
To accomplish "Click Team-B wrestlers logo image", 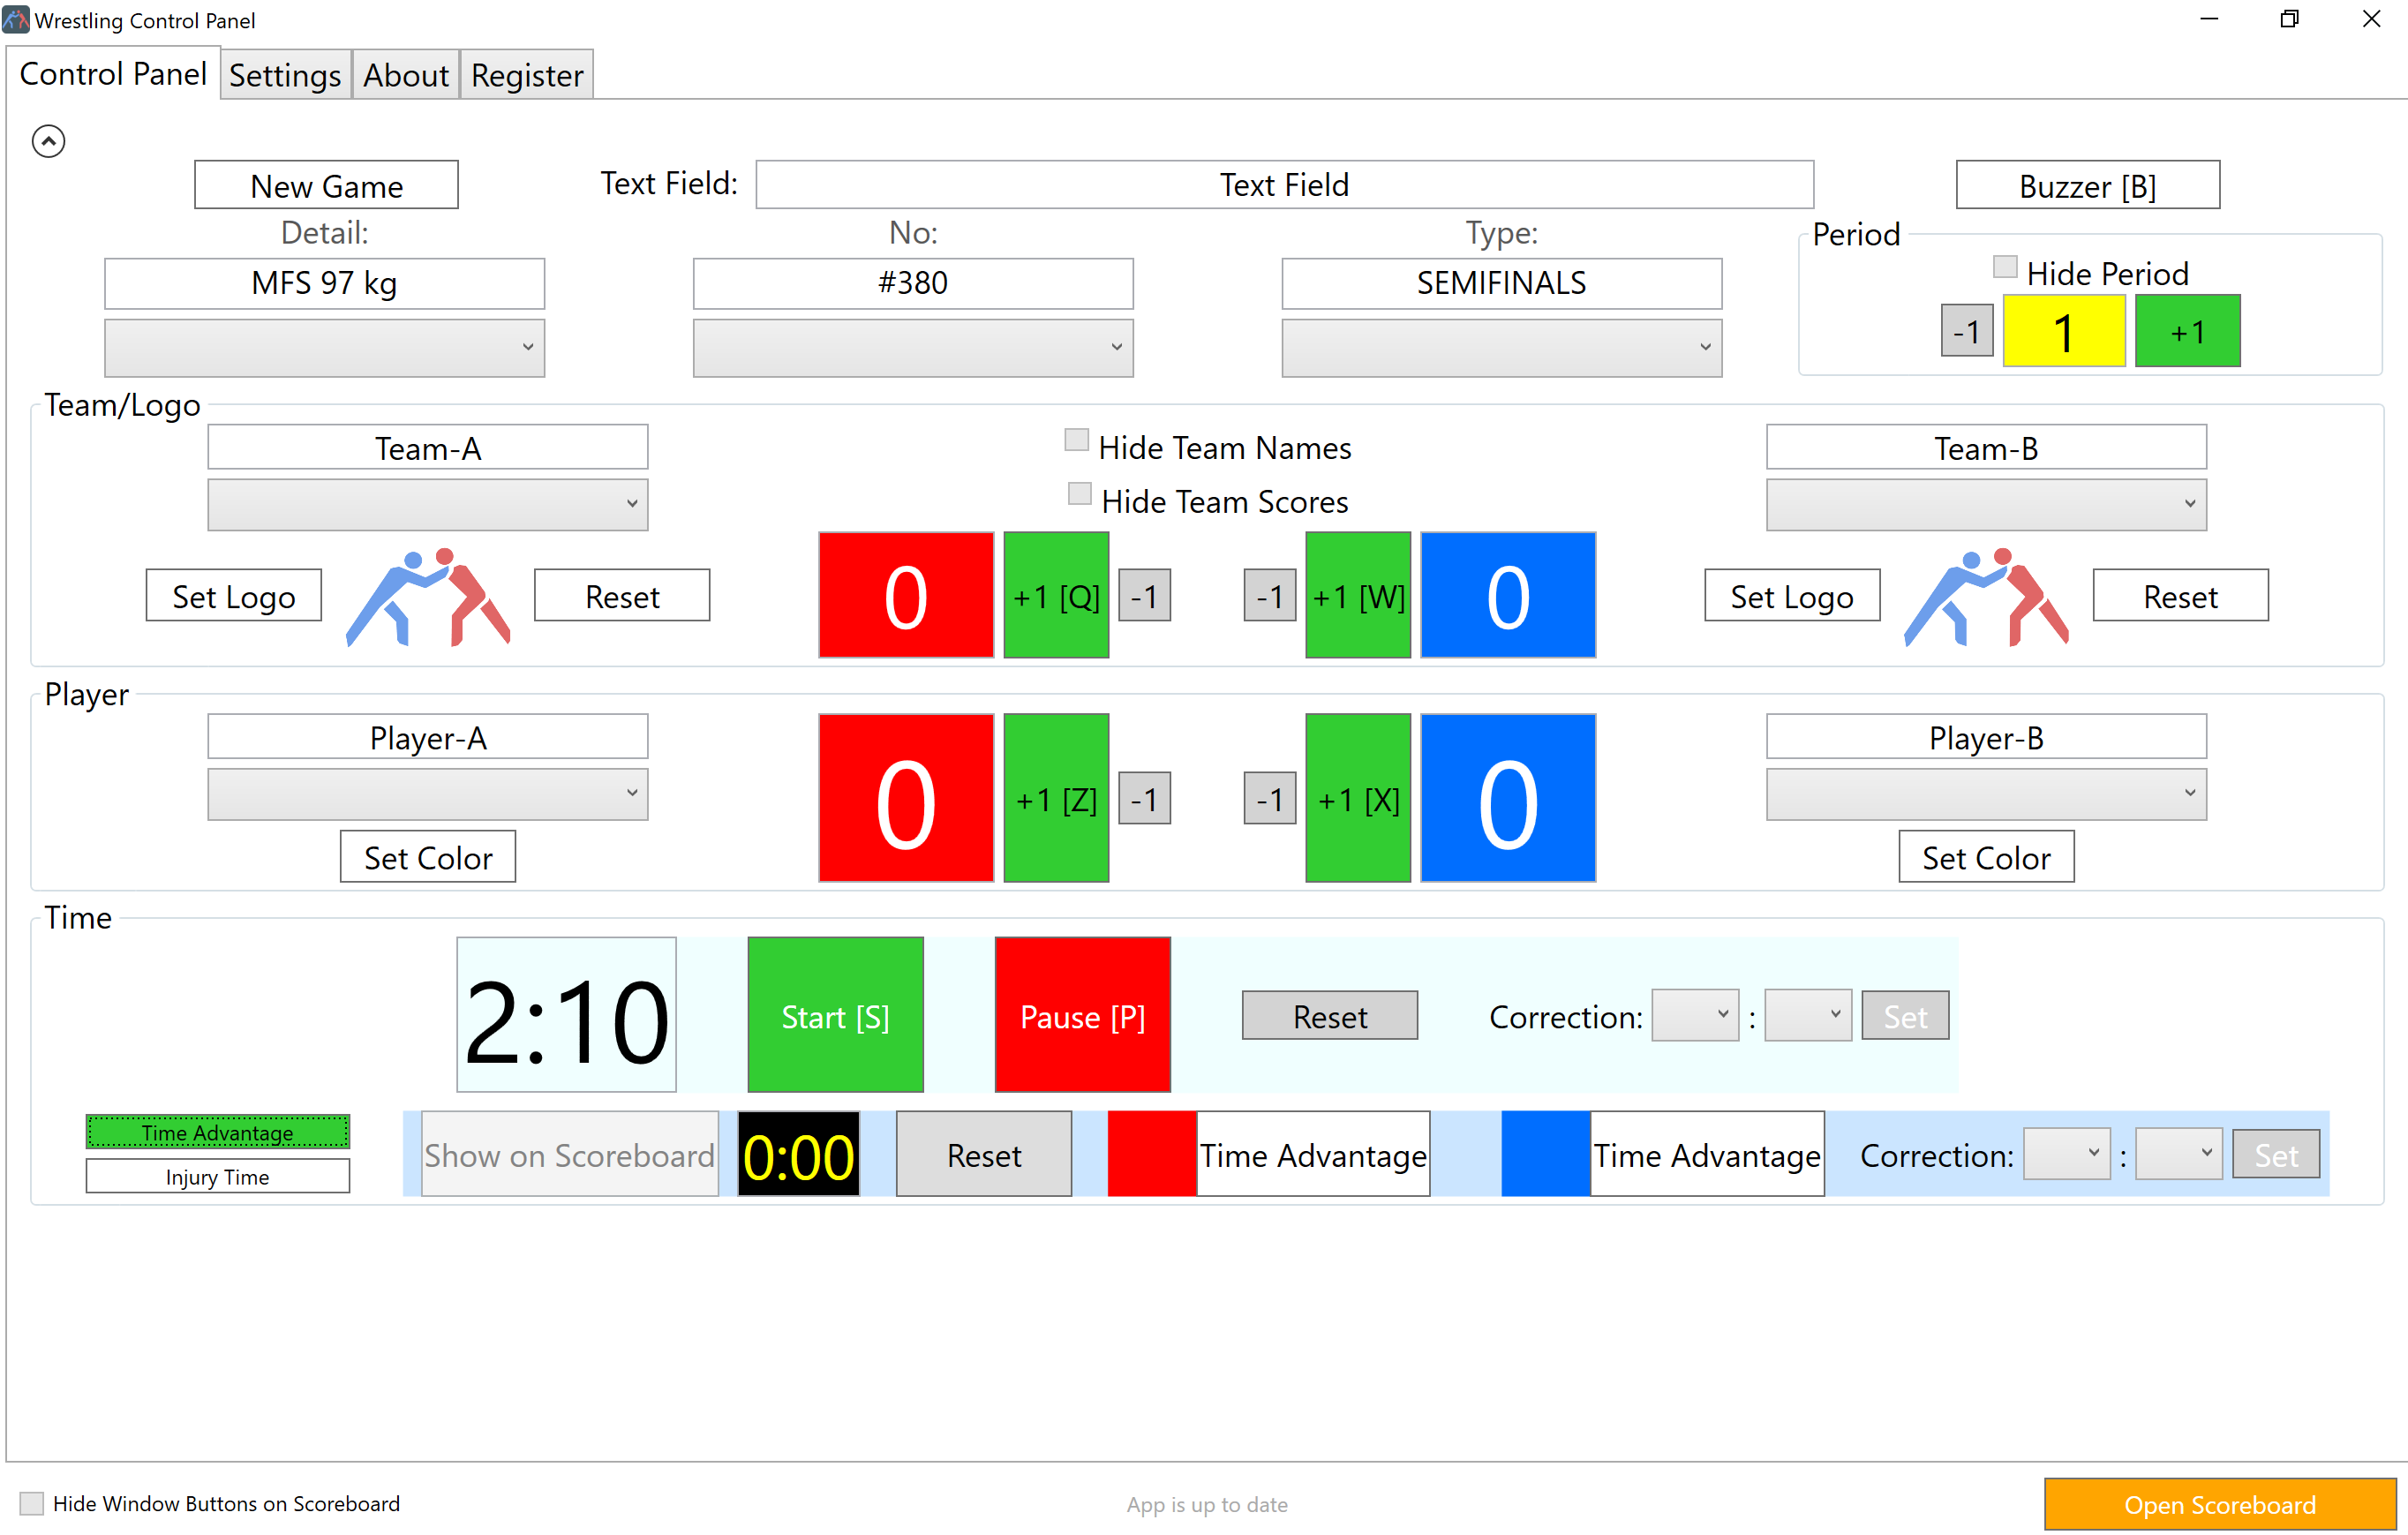I will [1986, 597].
